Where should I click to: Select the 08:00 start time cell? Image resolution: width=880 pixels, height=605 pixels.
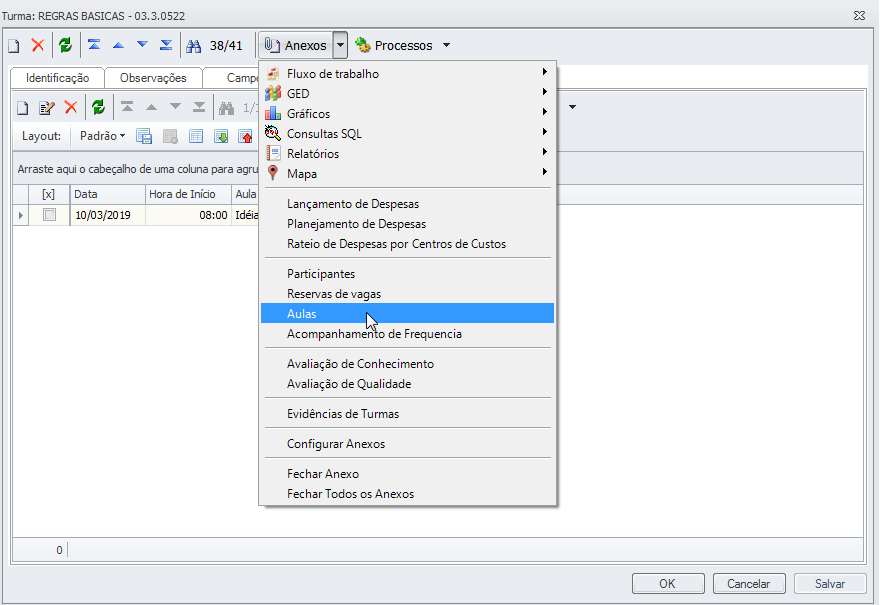tap(189, 215)
